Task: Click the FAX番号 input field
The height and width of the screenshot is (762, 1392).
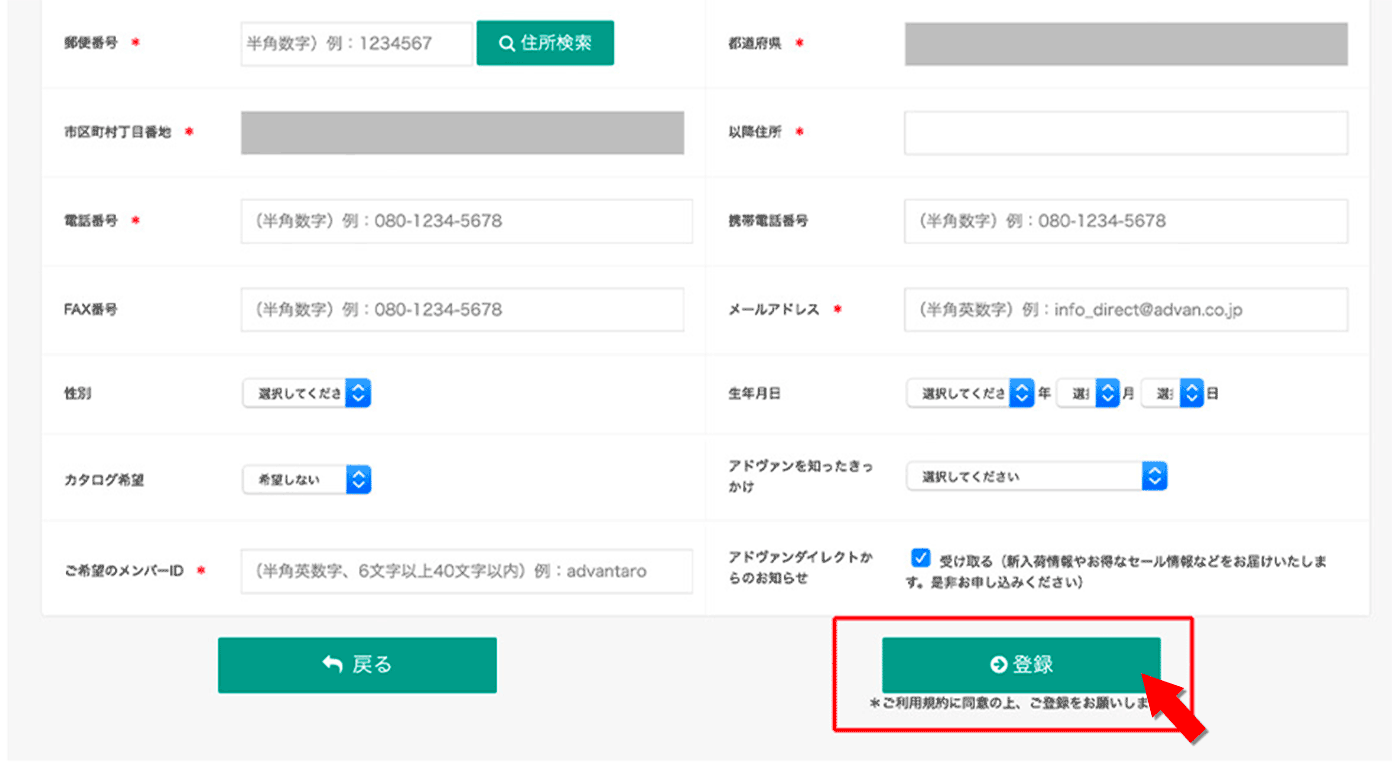Action: pyautogui.click(x=461, y=309)
